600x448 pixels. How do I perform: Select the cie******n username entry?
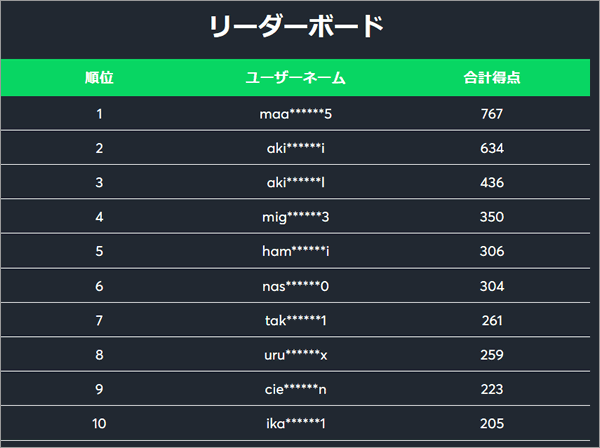click(x=295, y=389)
